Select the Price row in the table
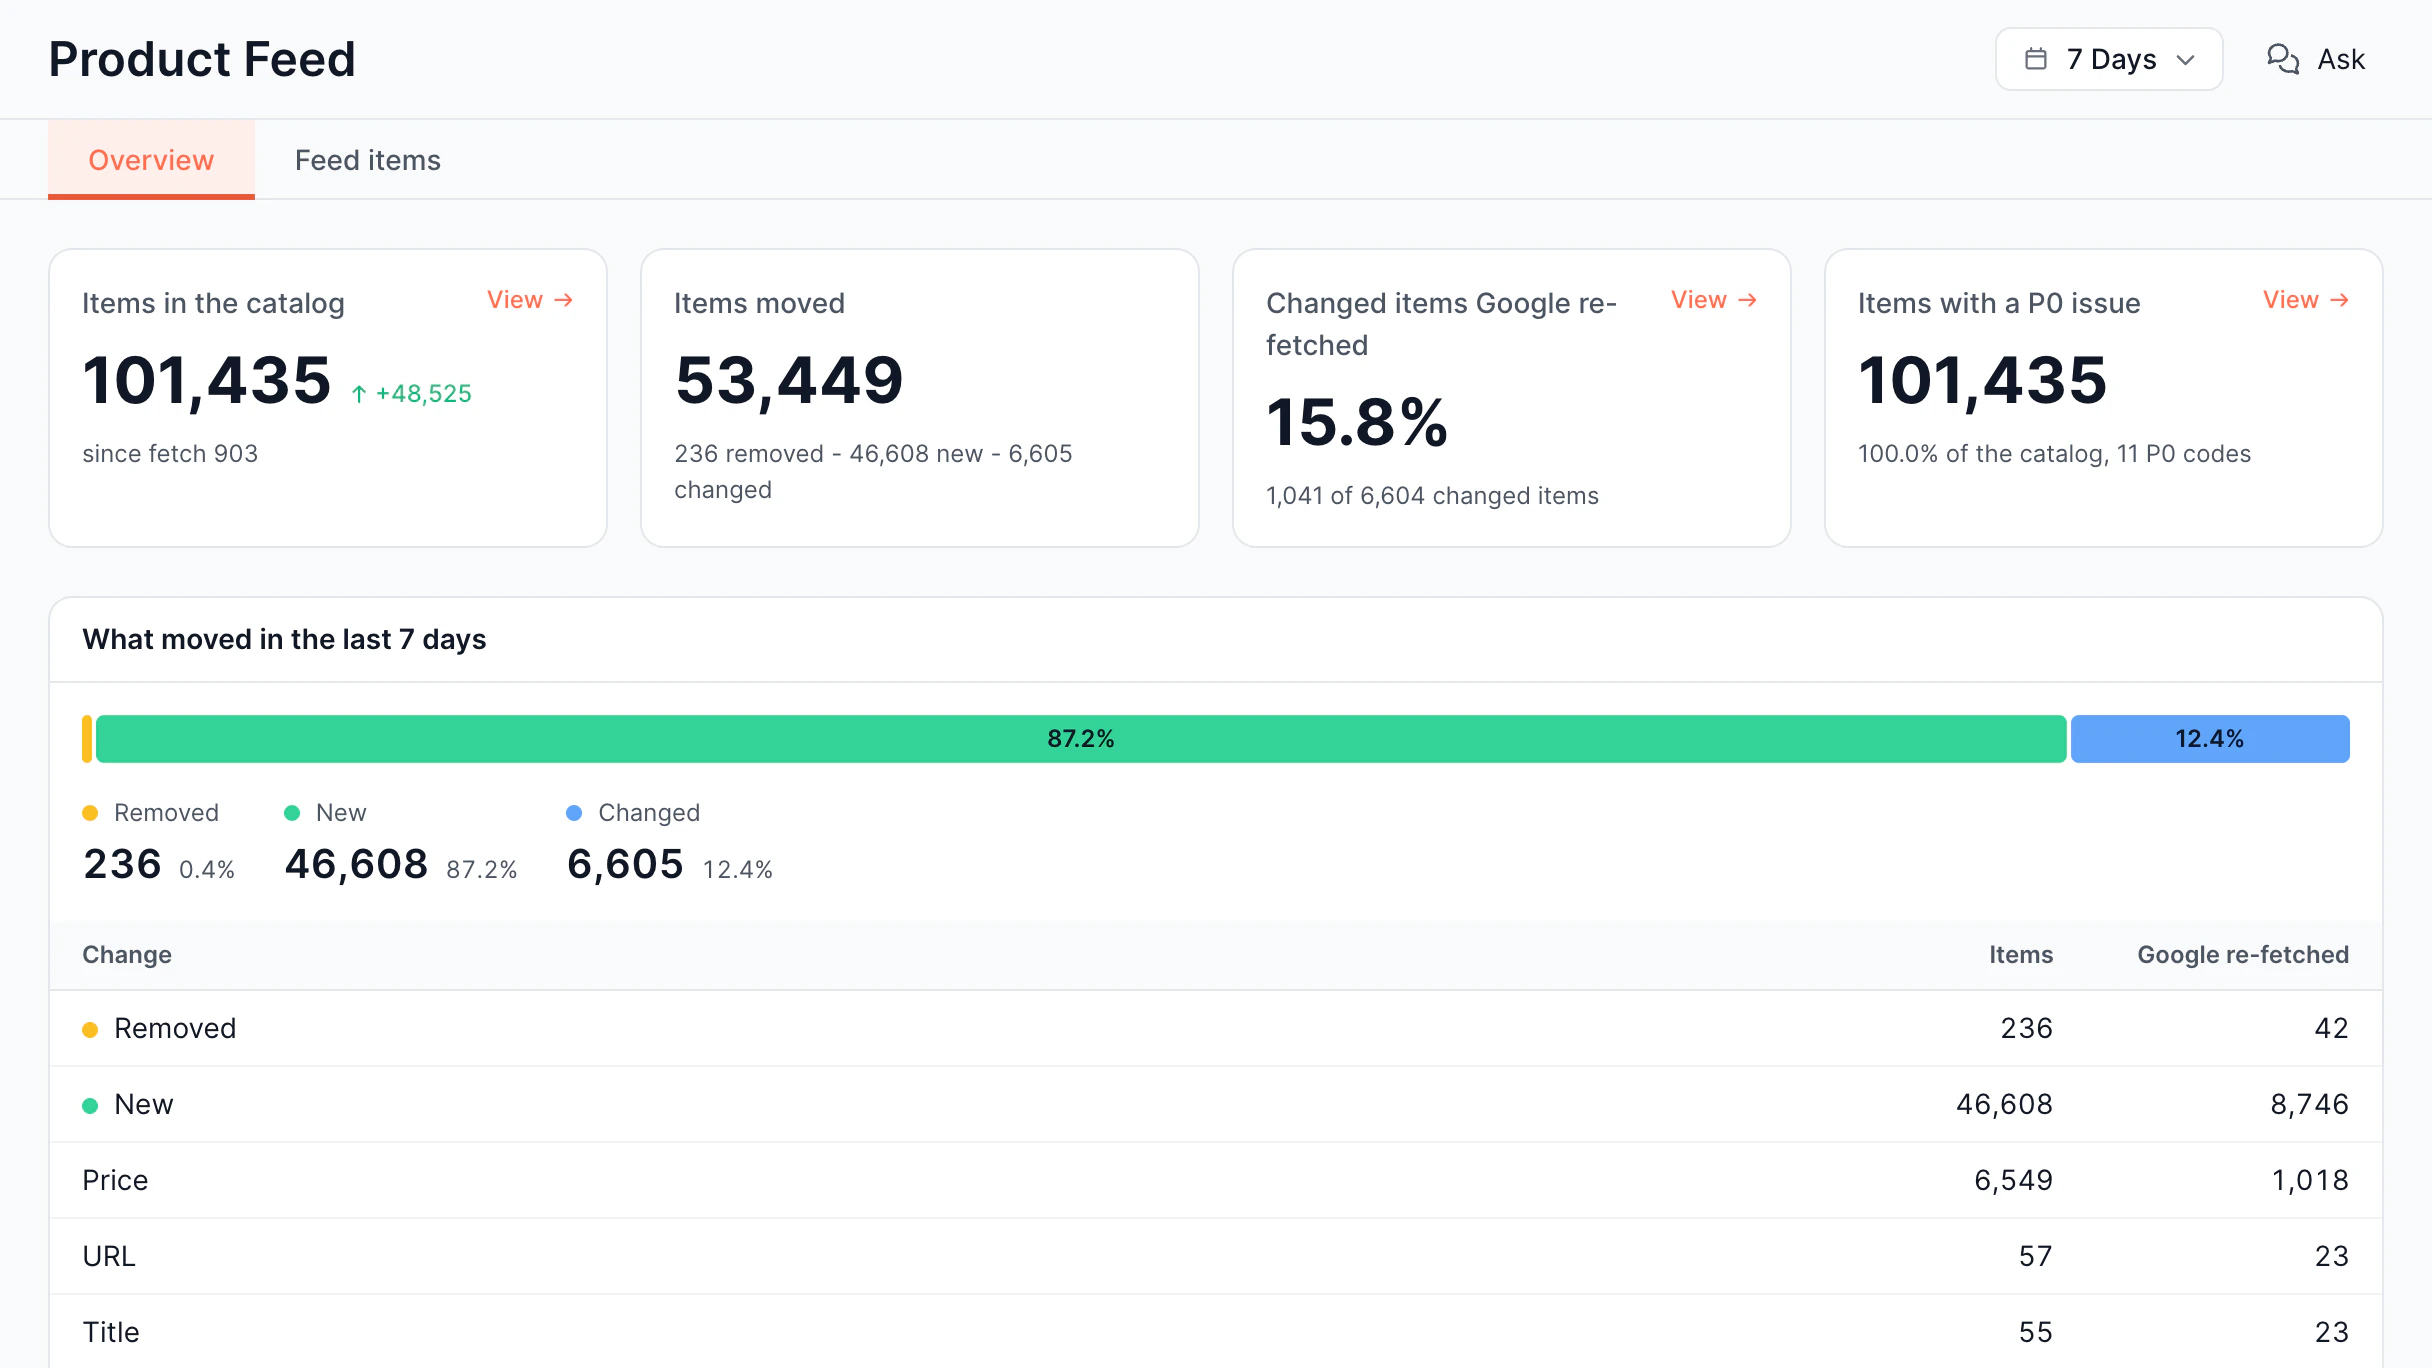This screenshot has width=2432, height=1368. point(1216,1180)
